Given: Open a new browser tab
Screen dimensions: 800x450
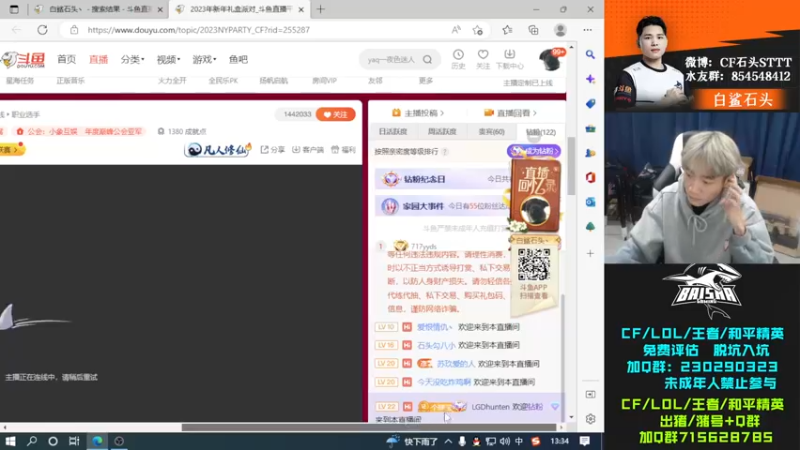Looking at the screenshot, I should tap(320, 9).
